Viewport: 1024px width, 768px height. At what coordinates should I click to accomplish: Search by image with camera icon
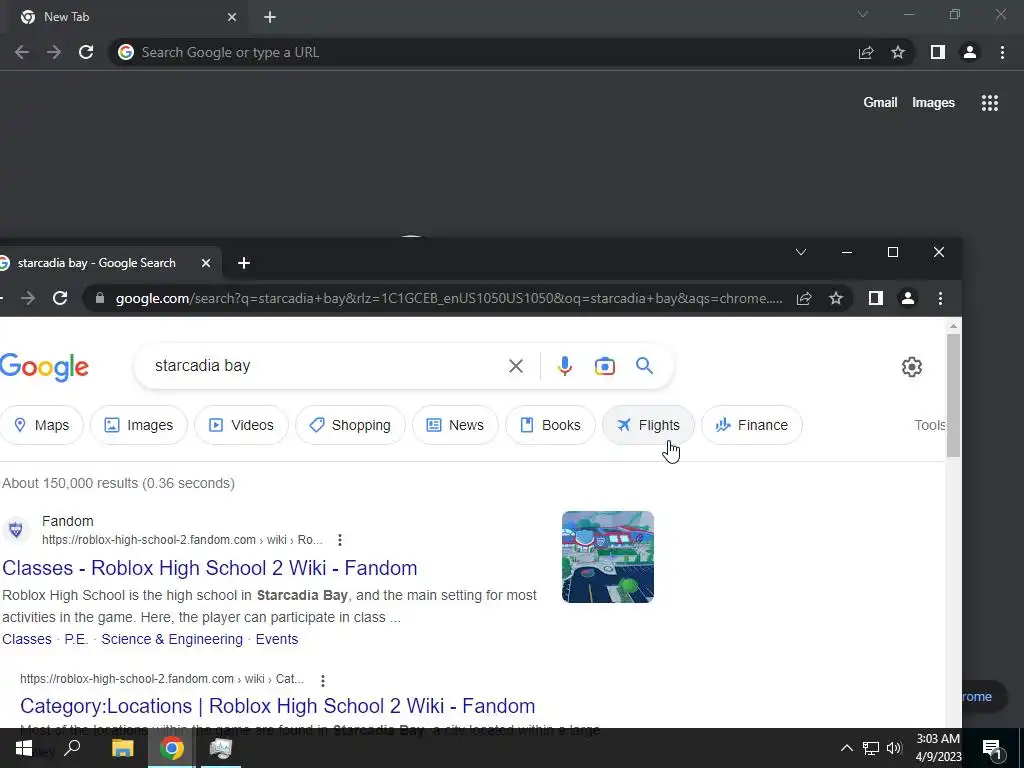click(605, 366)
